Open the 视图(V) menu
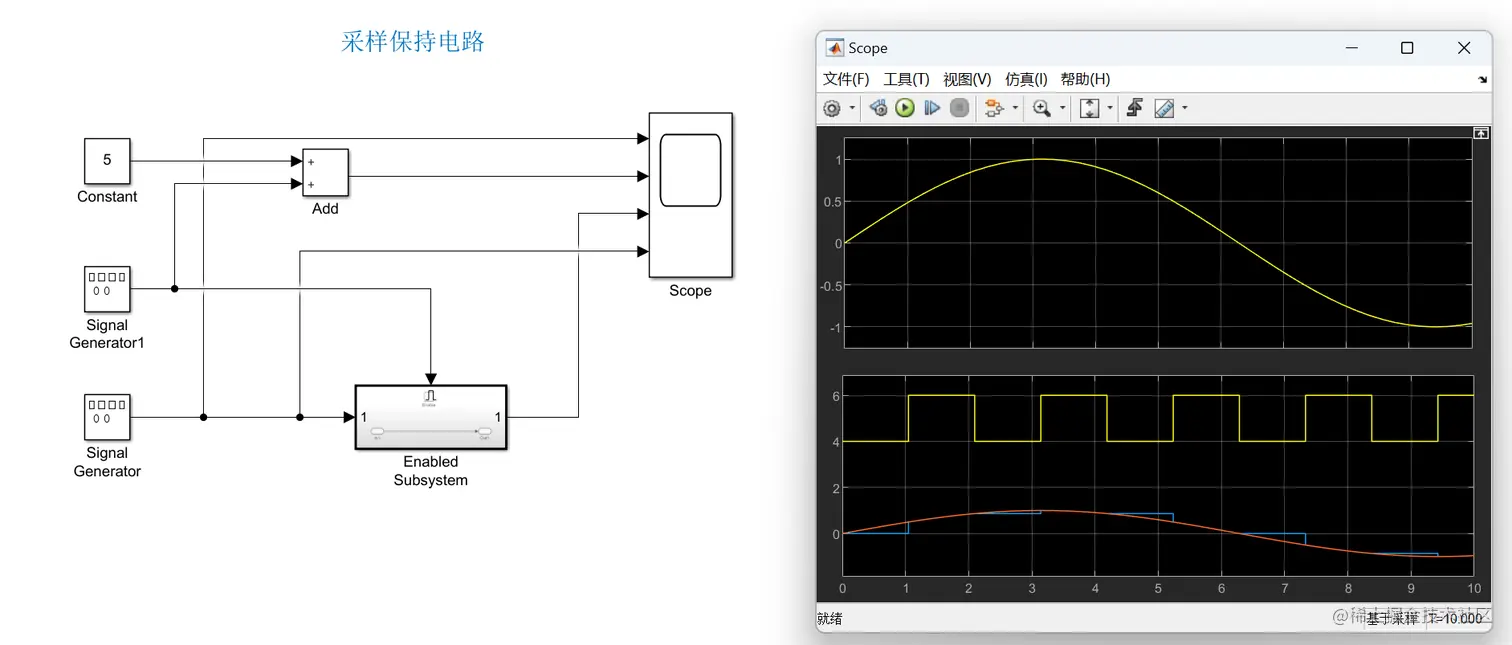The height and width of the screenshot is (645, 1512). point(967,79)
